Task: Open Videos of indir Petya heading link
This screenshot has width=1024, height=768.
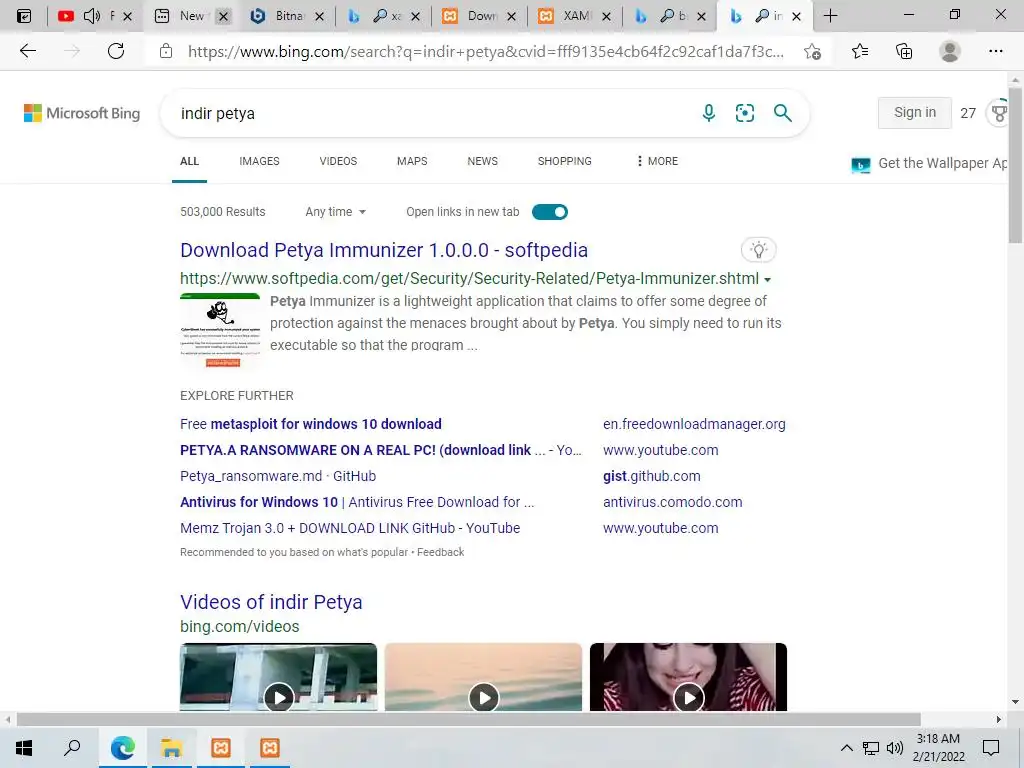Action: click(271, 602)
